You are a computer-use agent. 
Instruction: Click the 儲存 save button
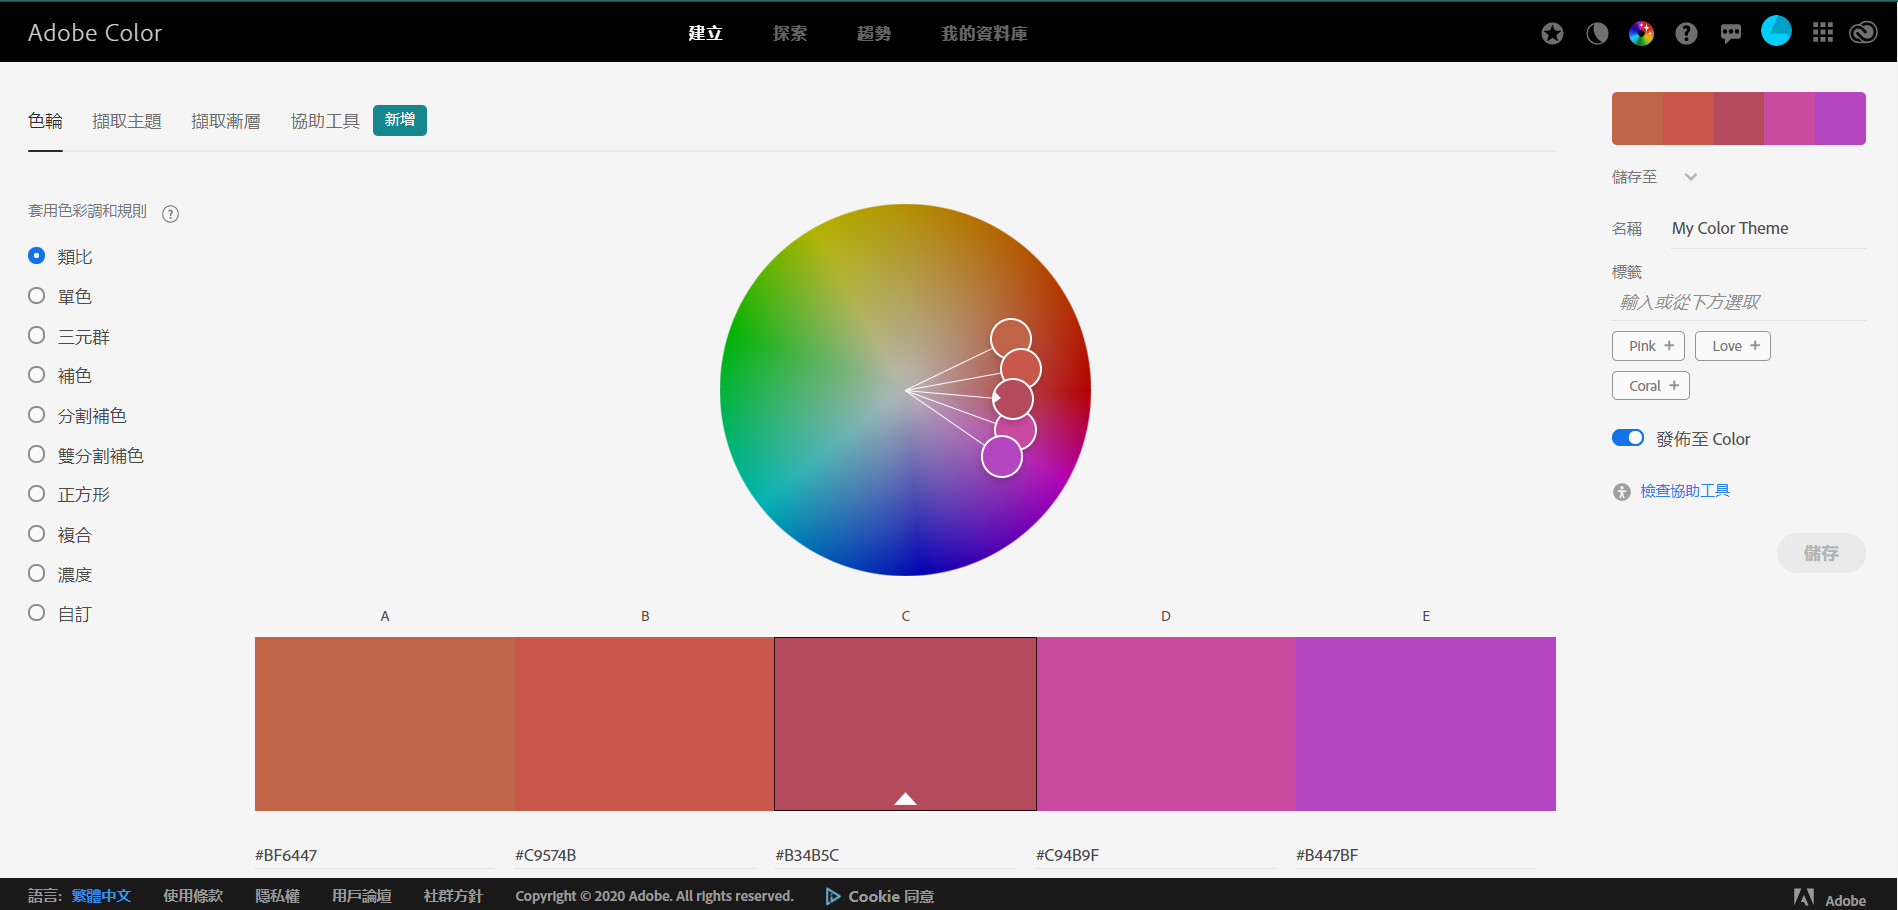point(1821,553)
